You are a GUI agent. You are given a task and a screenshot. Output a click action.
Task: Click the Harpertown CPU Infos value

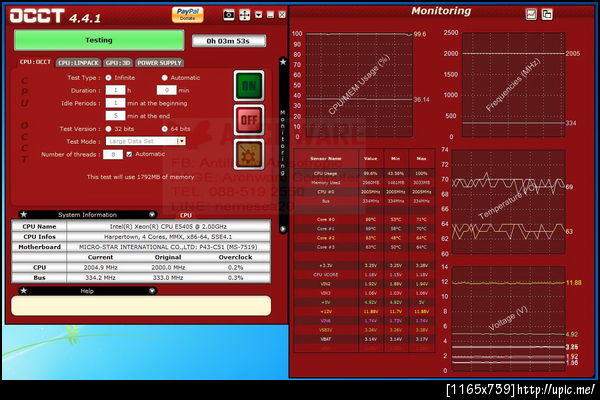click(x=168, y=237)
